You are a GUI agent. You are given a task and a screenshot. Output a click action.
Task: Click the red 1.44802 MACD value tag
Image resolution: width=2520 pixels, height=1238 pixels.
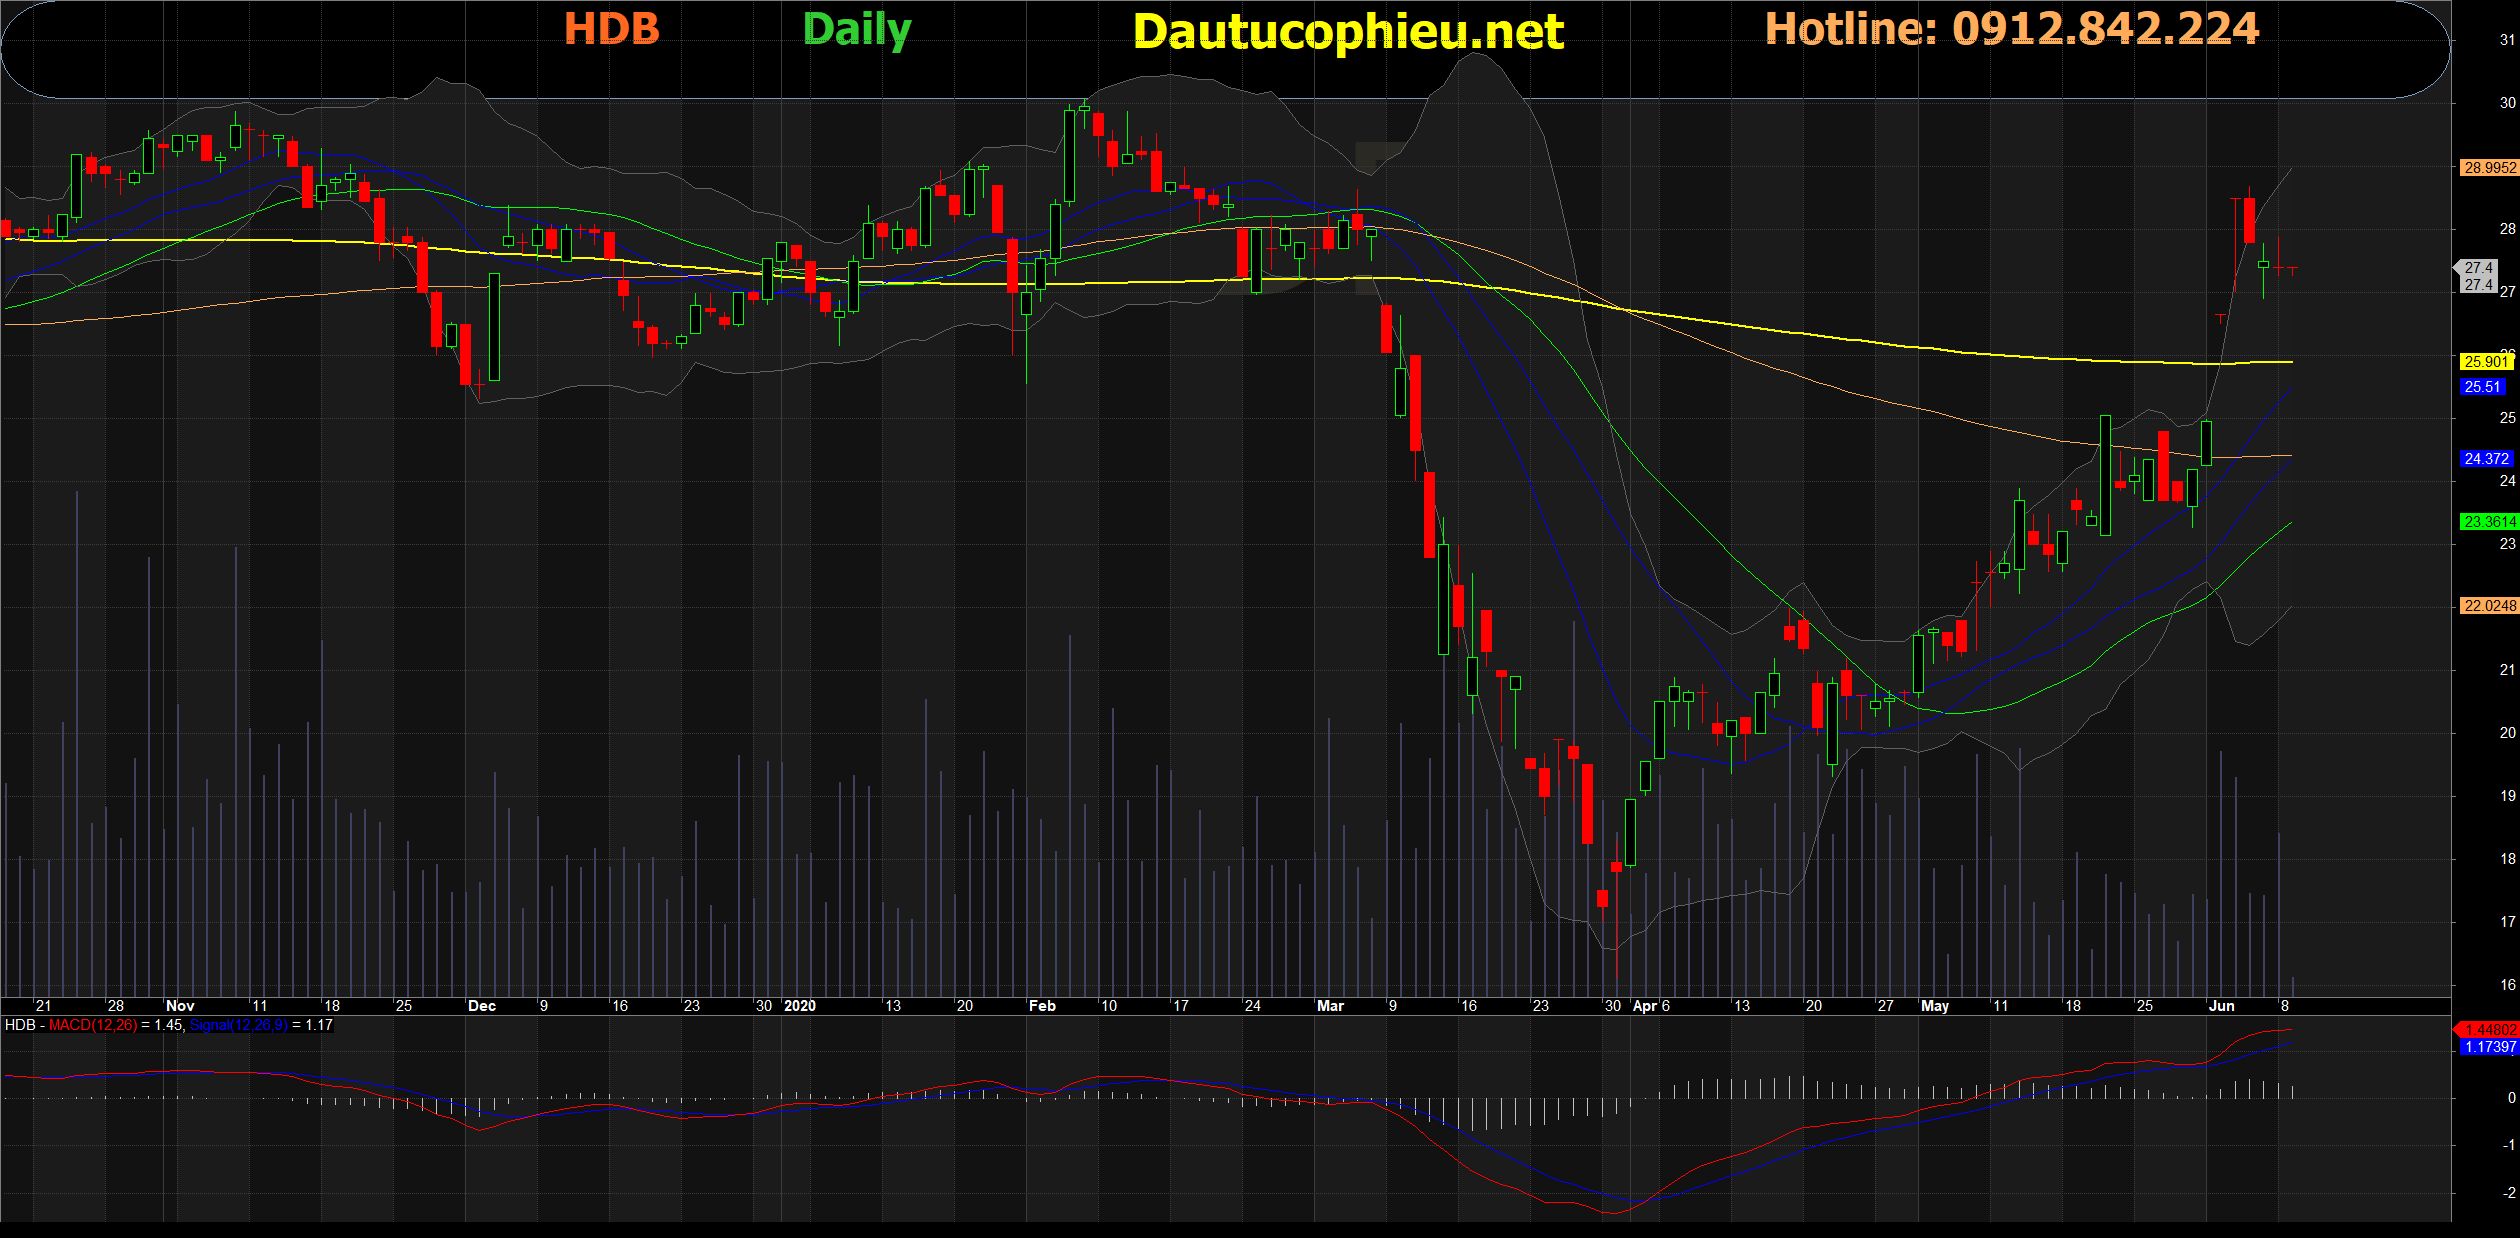2490,1030
